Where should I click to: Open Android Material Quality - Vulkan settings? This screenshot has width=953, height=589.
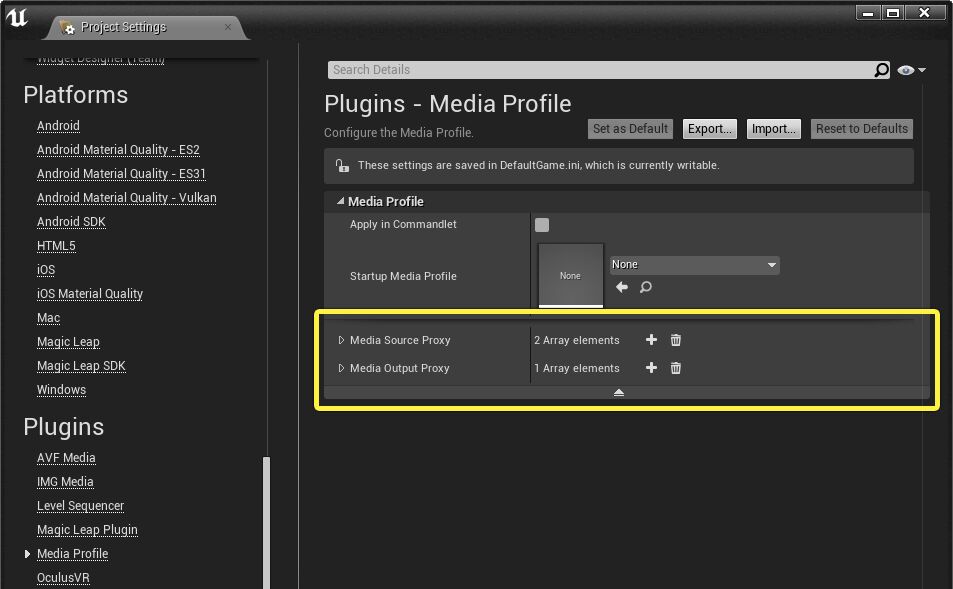tap(126, 197)
